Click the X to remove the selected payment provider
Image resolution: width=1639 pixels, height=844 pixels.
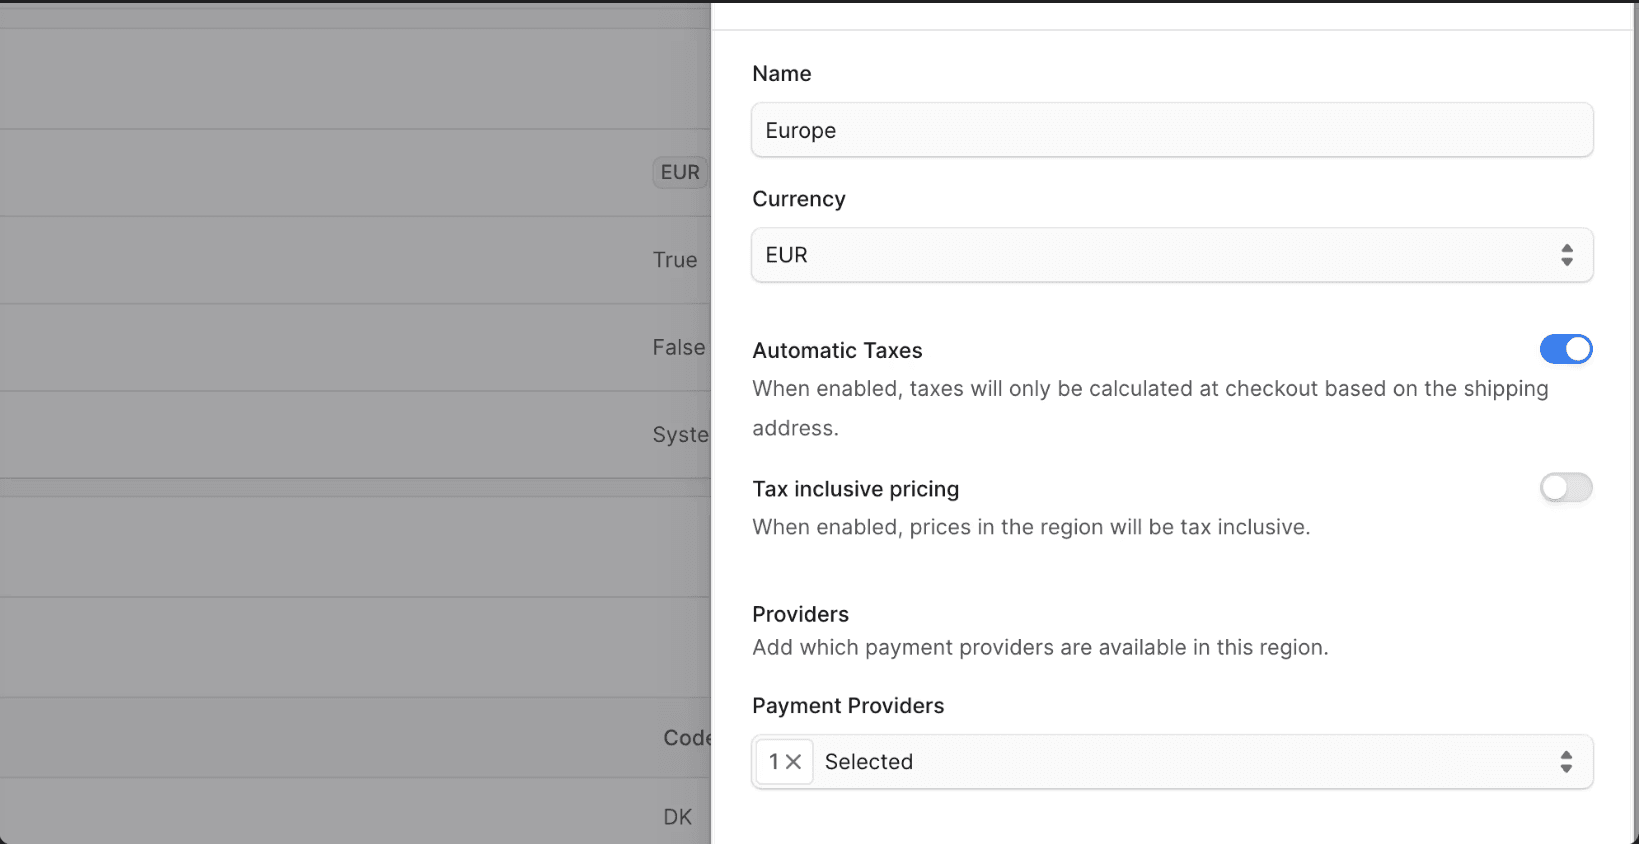coord(793,761)
